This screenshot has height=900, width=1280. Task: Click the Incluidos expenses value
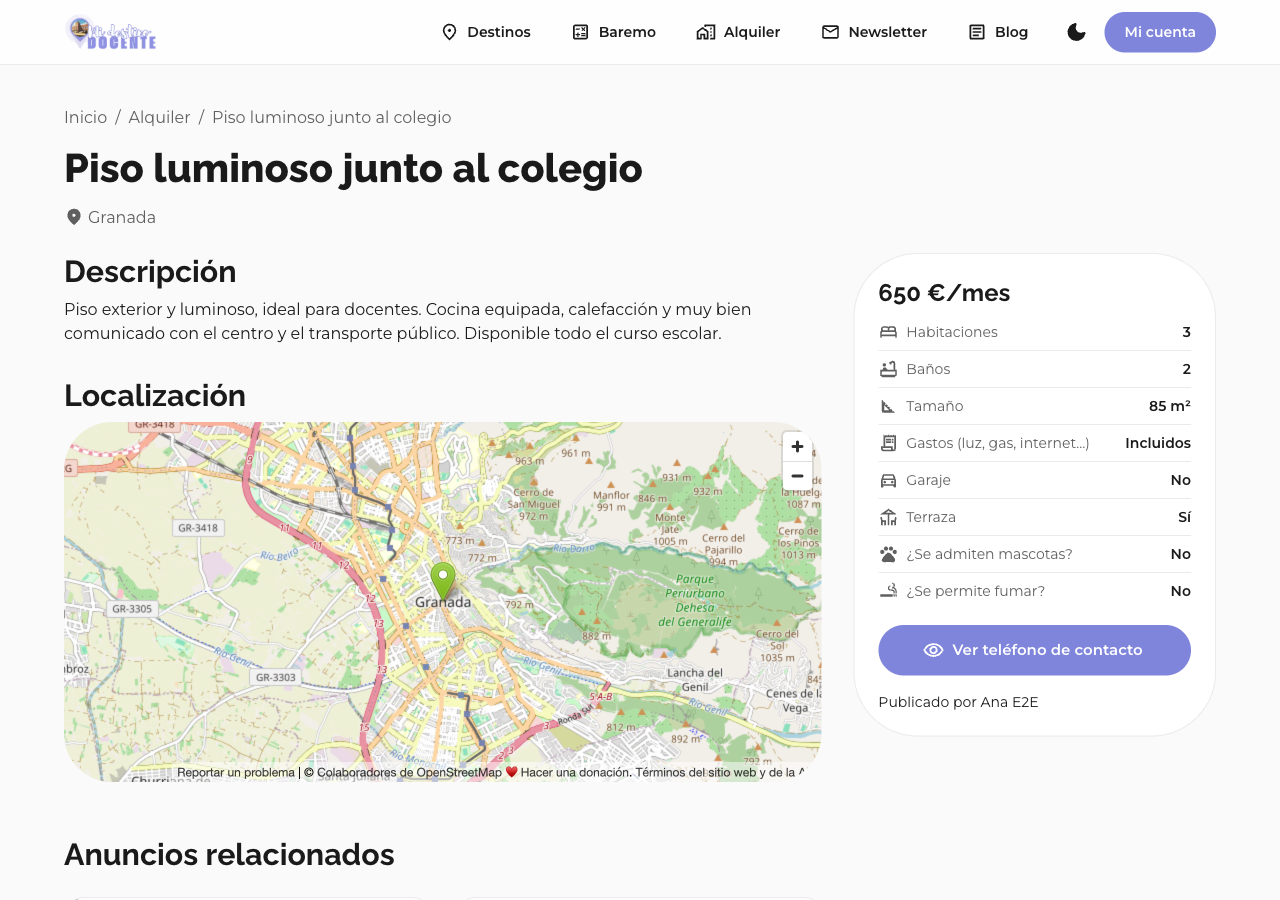1158,443
